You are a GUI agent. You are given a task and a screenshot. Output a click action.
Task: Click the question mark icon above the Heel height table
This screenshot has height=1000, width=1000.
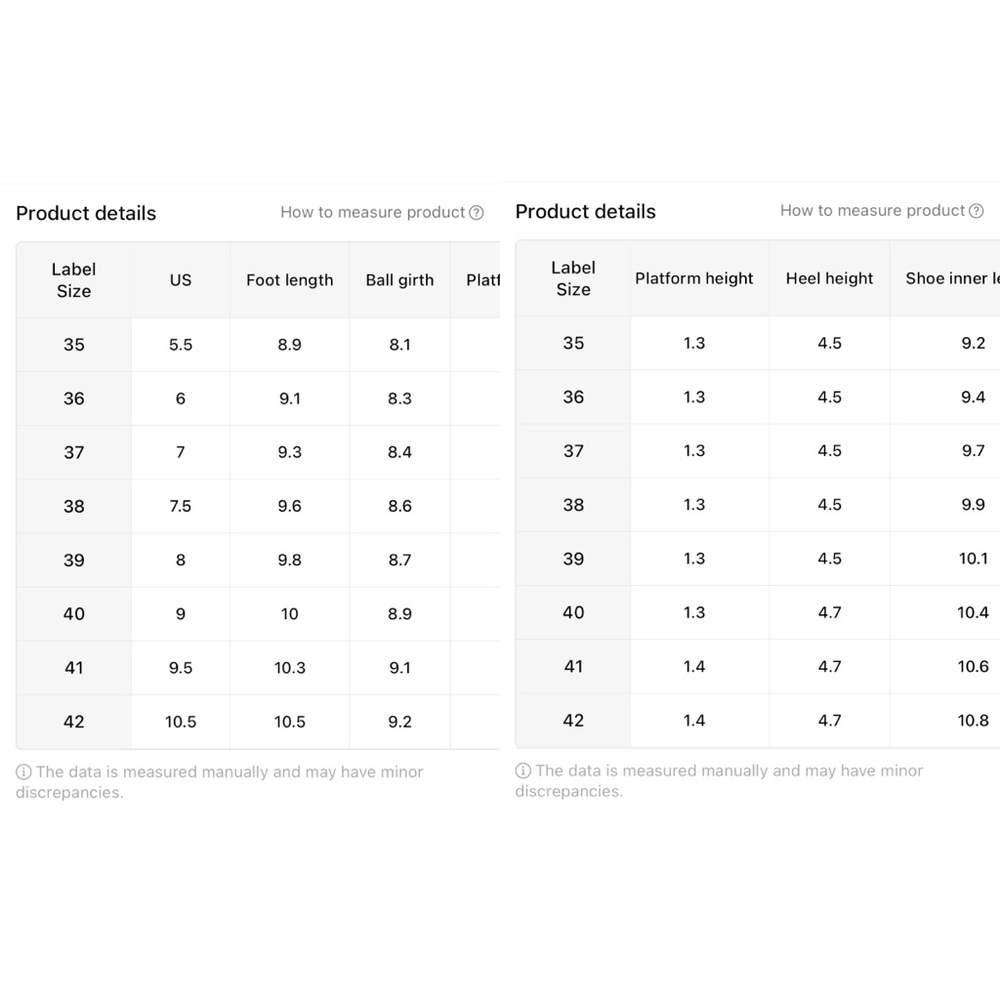pyautogui.click(x=976, y=211)
